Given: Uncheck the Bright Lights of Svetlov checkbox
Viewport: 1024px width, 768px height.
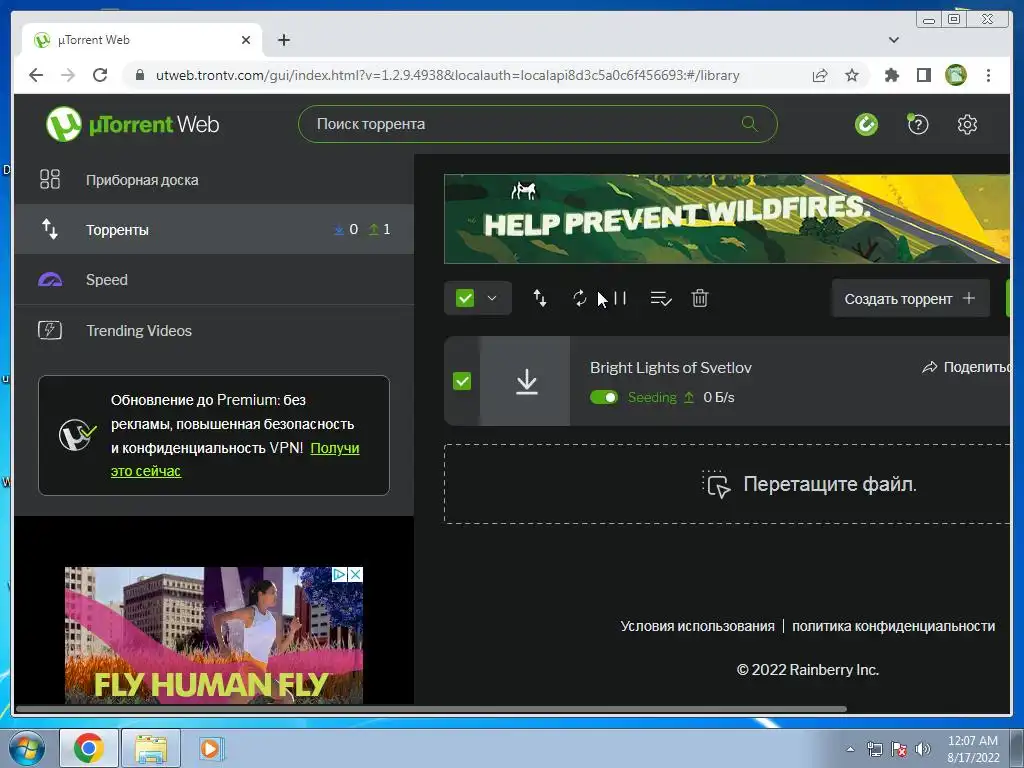Looking at the screenshot, I should tap(462, 381).
